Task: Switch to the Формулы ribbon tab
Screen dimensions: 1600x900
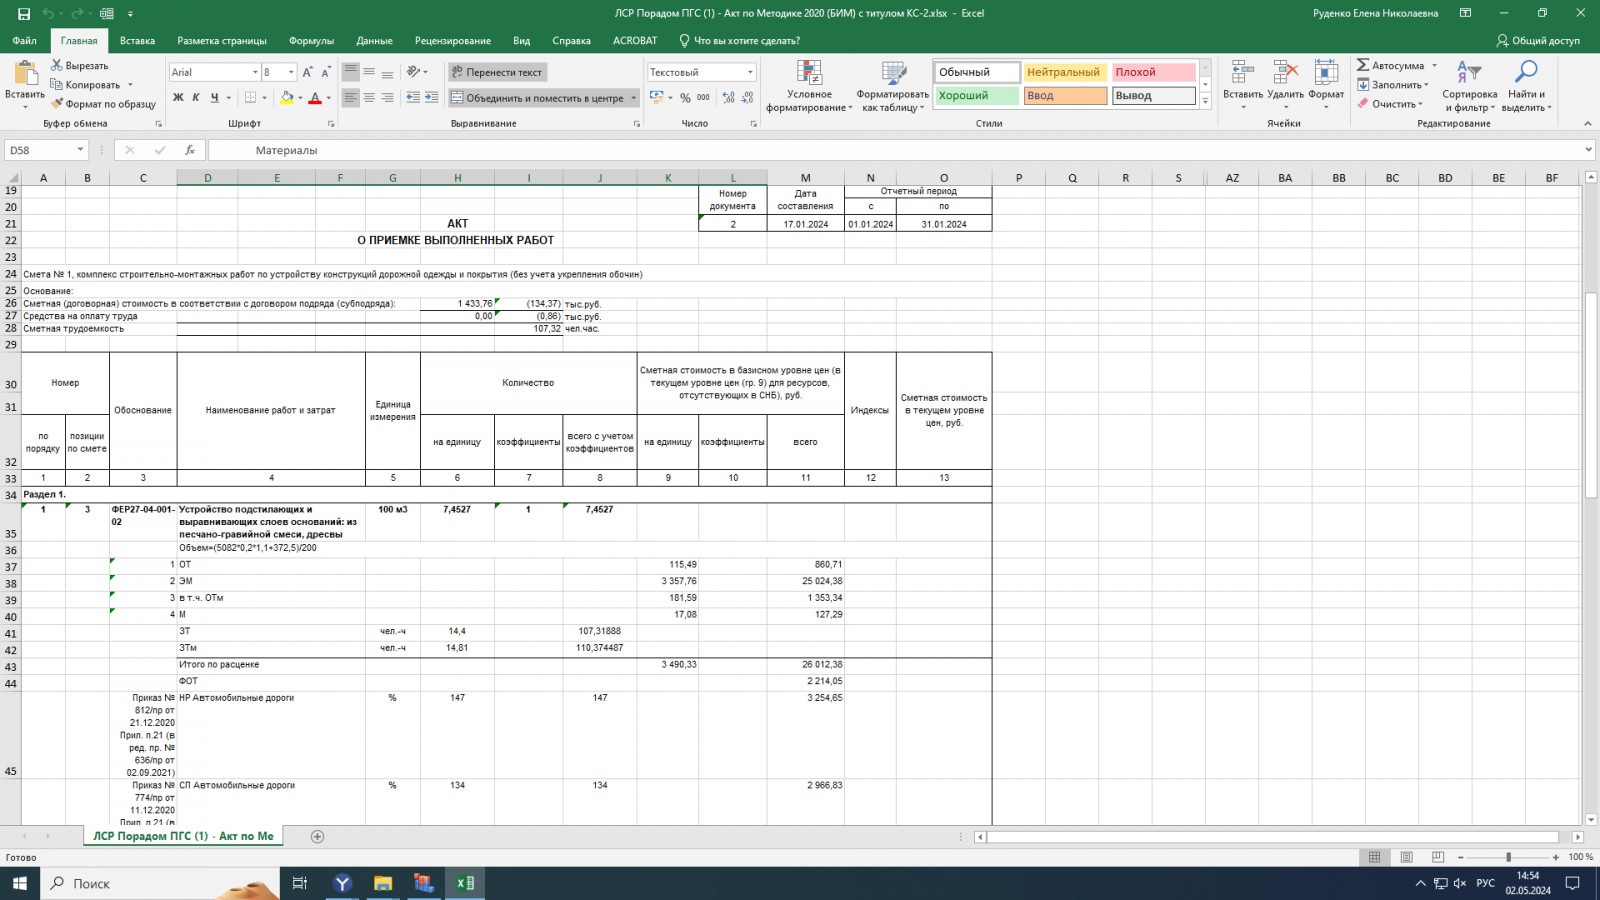Action: pos(311,41)
